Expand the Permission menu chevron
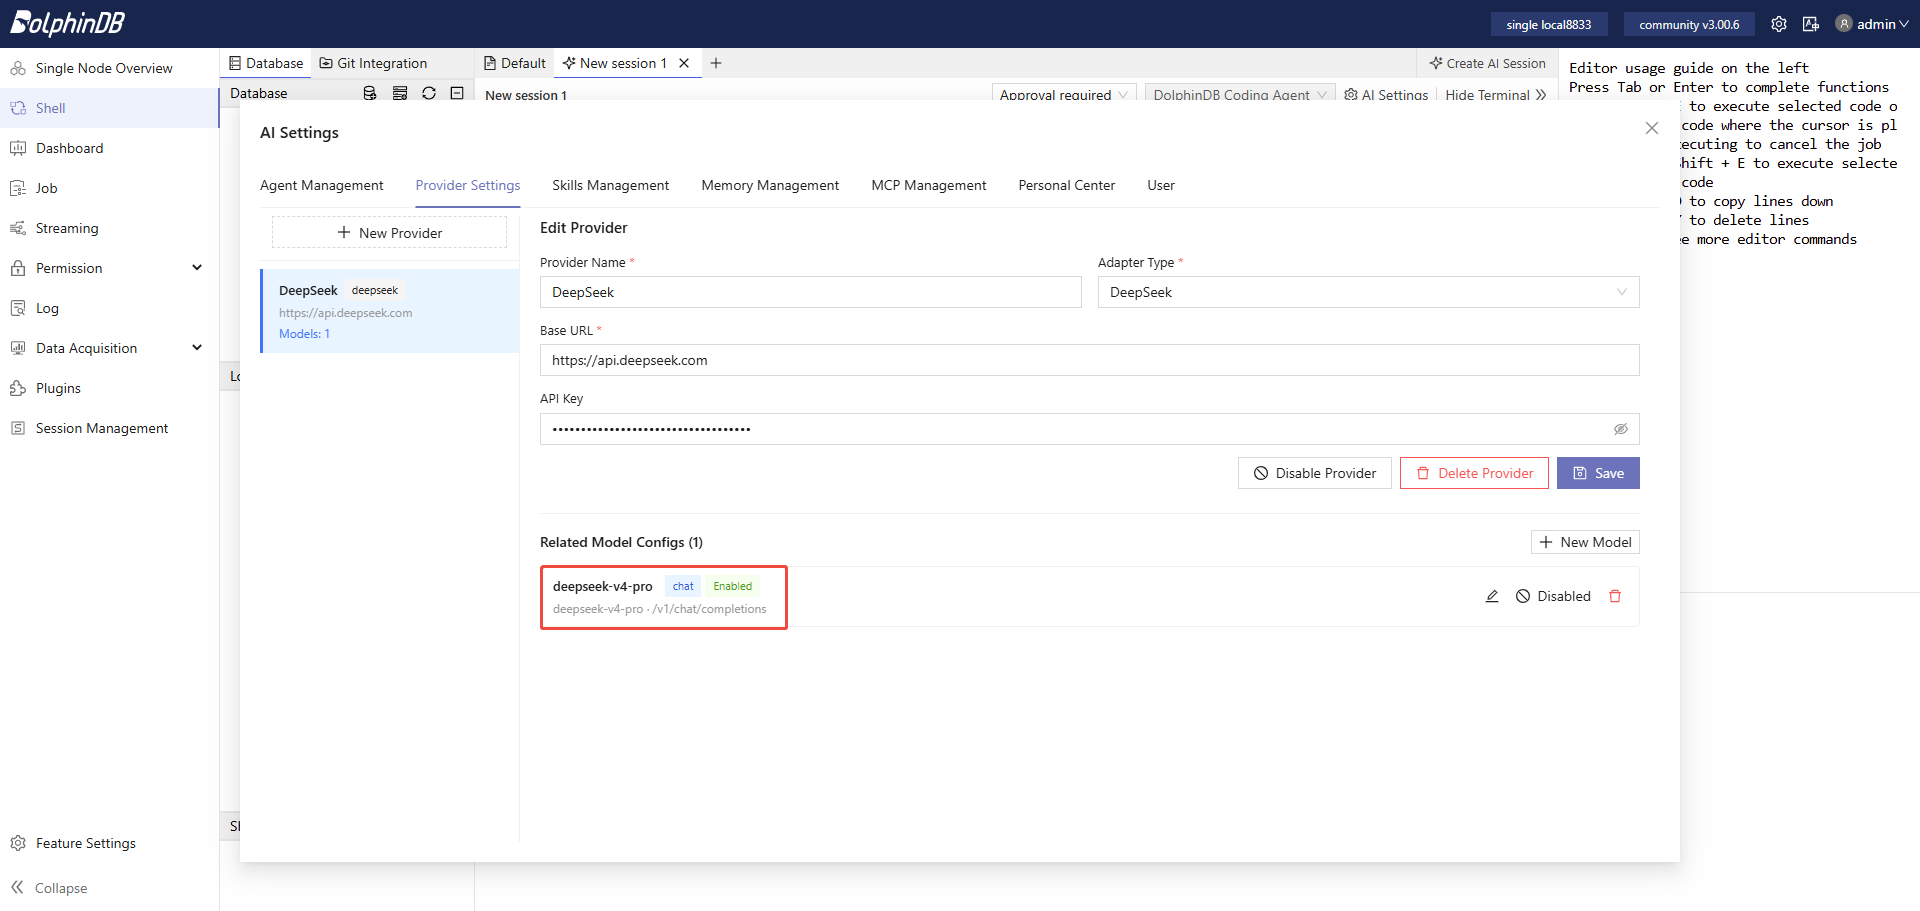The image size is (1920, 911). tap(197, 268)
